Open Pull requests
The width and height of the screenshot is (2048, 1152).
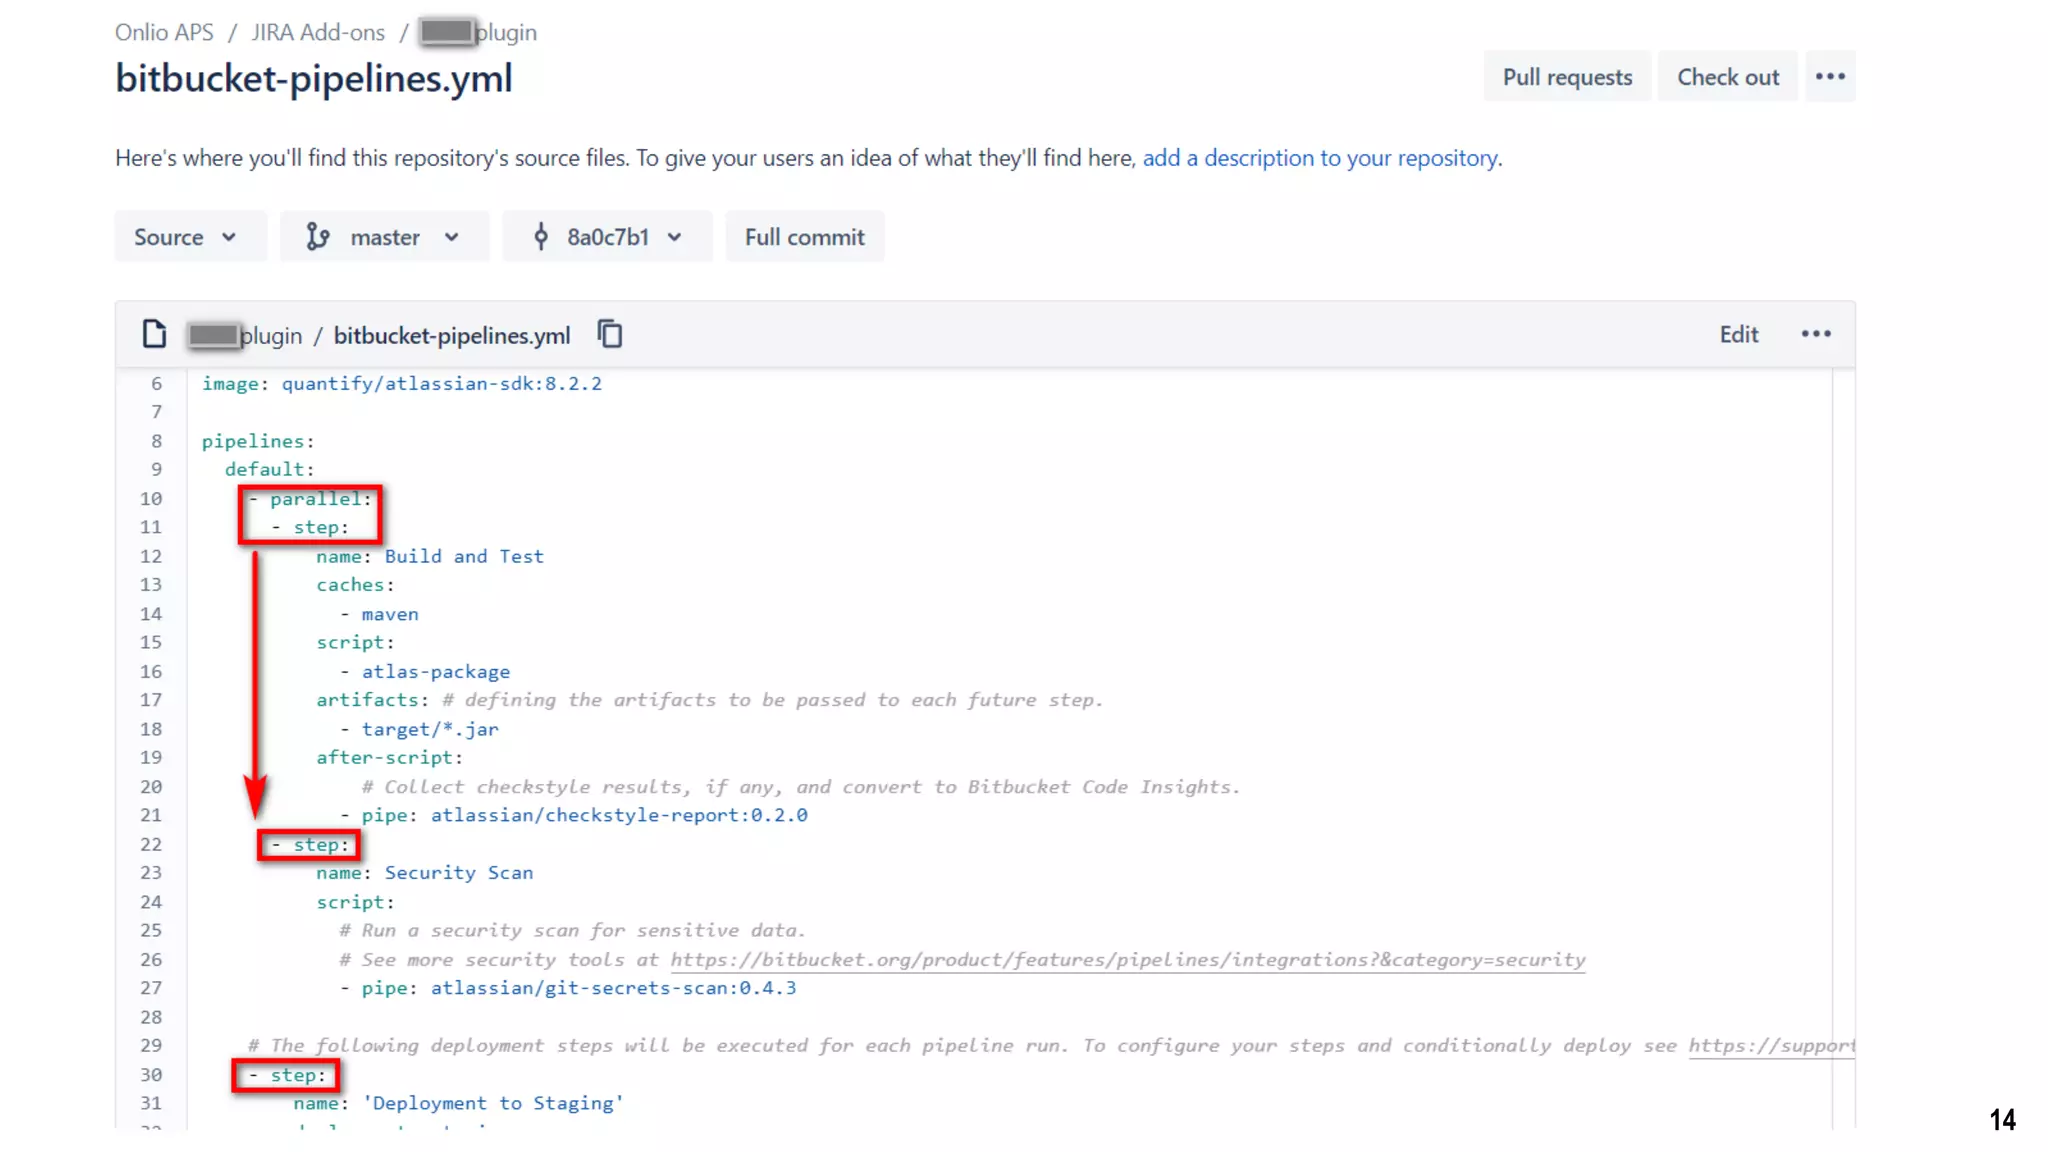click(x=1567, y=77)
